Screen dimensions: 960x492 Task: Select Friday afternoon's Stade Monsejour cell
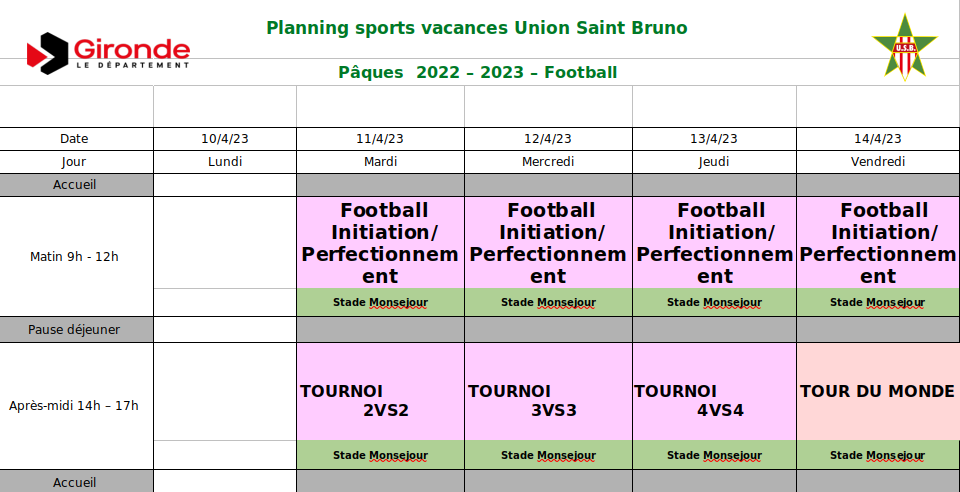tap(878, 455)
